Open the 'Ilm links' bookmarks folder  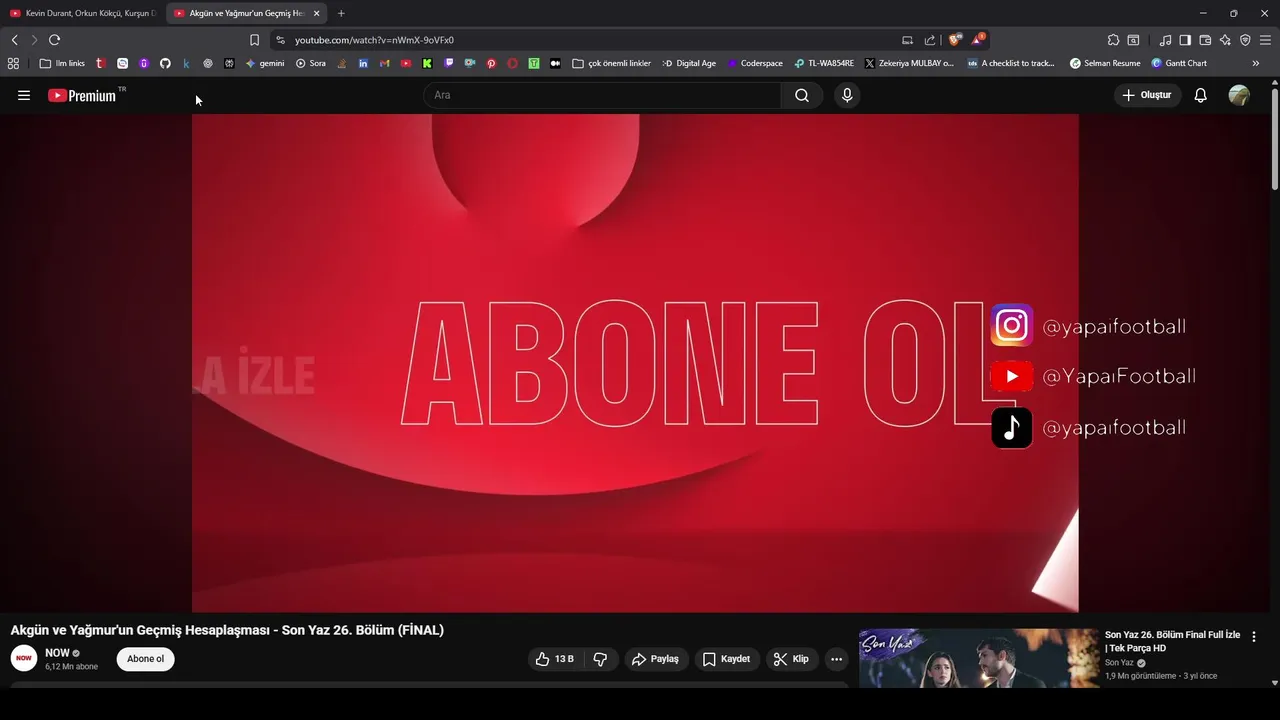(x=62, y=63)
